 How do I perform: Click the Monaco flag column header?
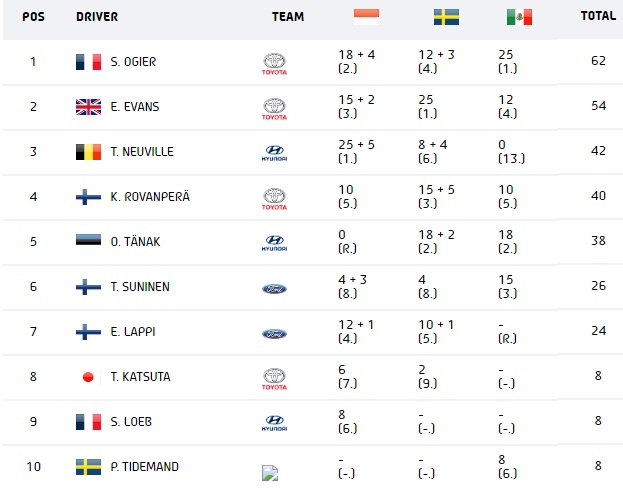pyautogui.click(x=366, y=17)
